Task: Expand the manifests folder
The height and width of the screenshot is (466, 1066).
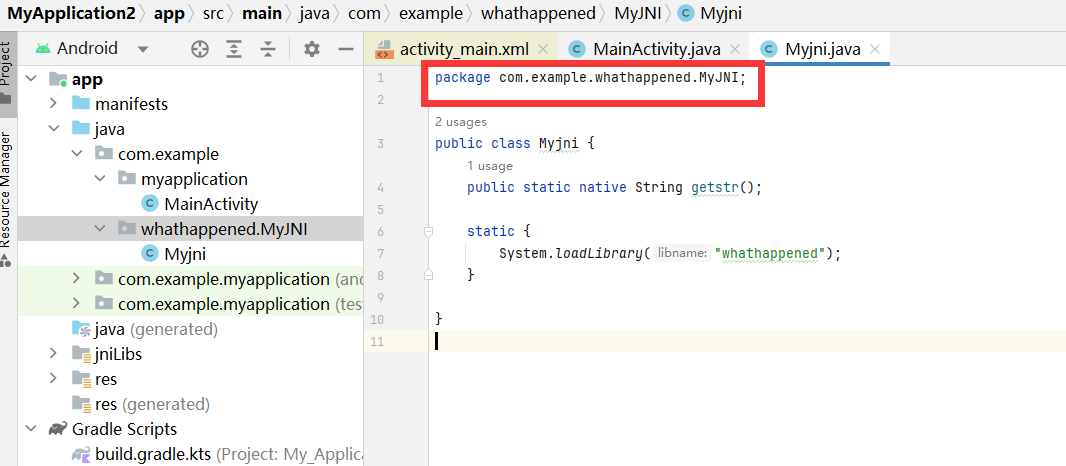Action: pos(54,104)
